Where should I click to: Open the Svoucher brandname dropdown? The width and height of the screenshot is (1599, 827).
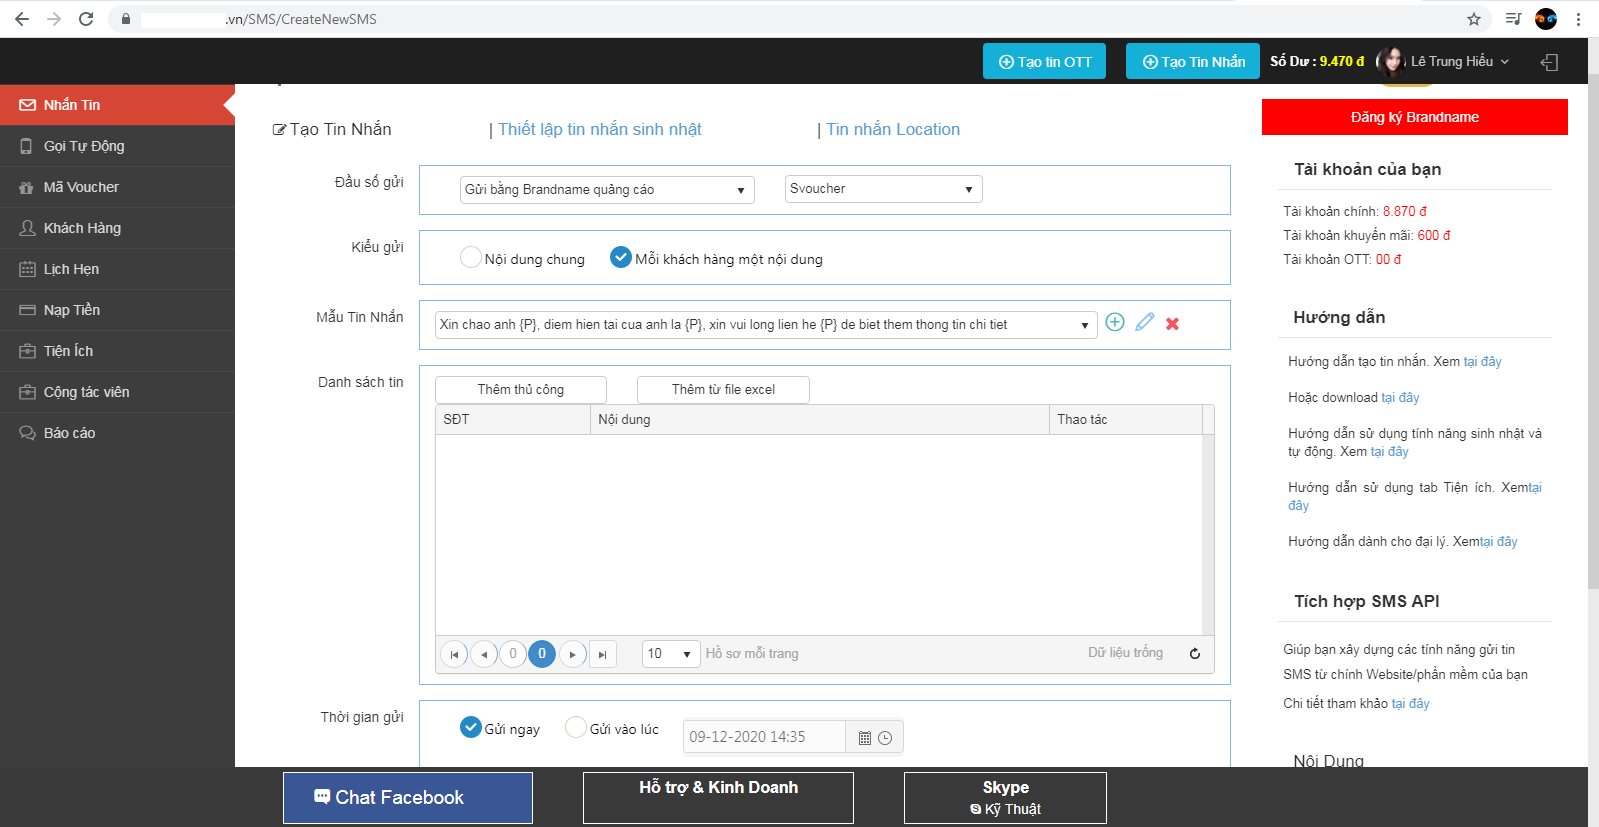883,189
